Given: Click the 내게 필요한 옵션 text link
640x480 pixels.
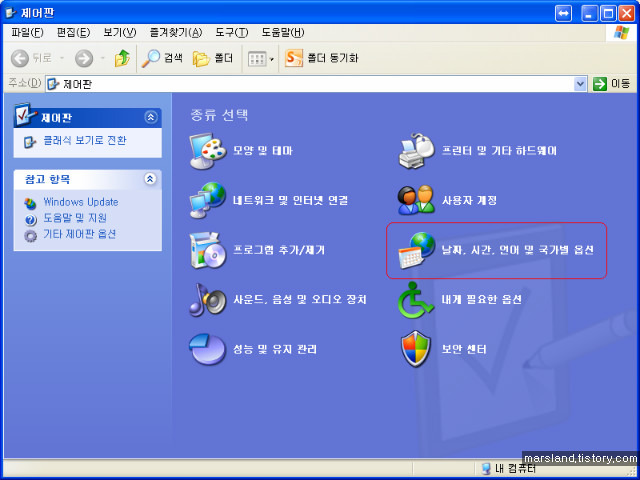Looking at the screenshot, I should [x=482, y=300].
